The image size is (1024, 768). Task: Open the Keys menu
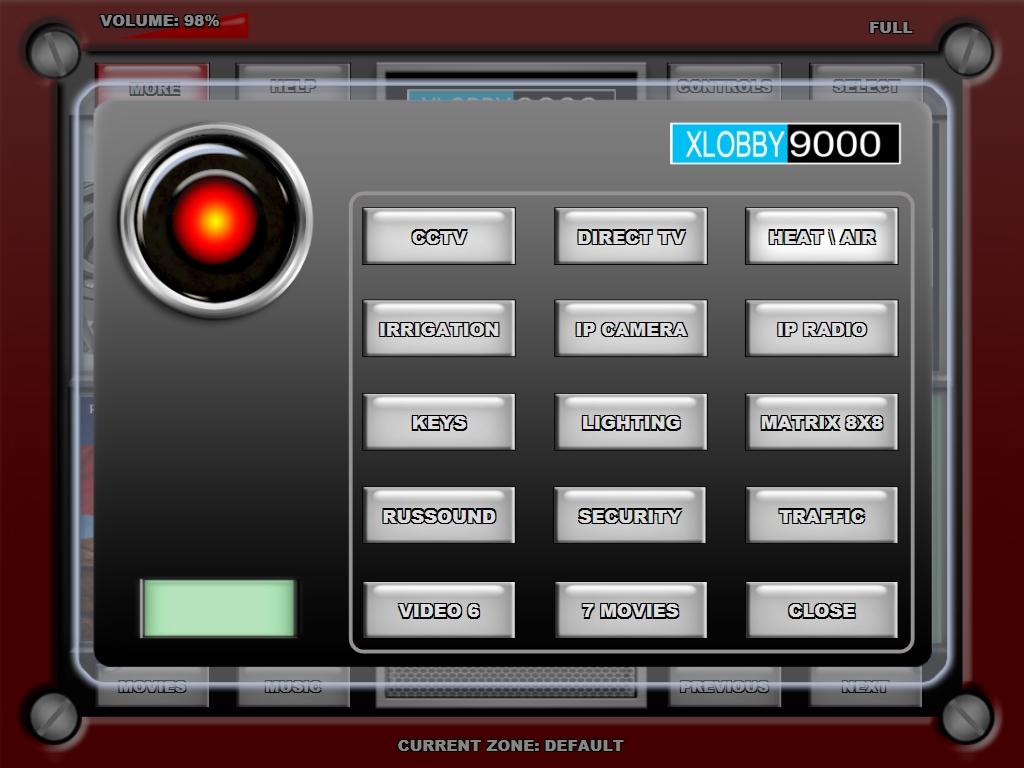click(439, 422)
